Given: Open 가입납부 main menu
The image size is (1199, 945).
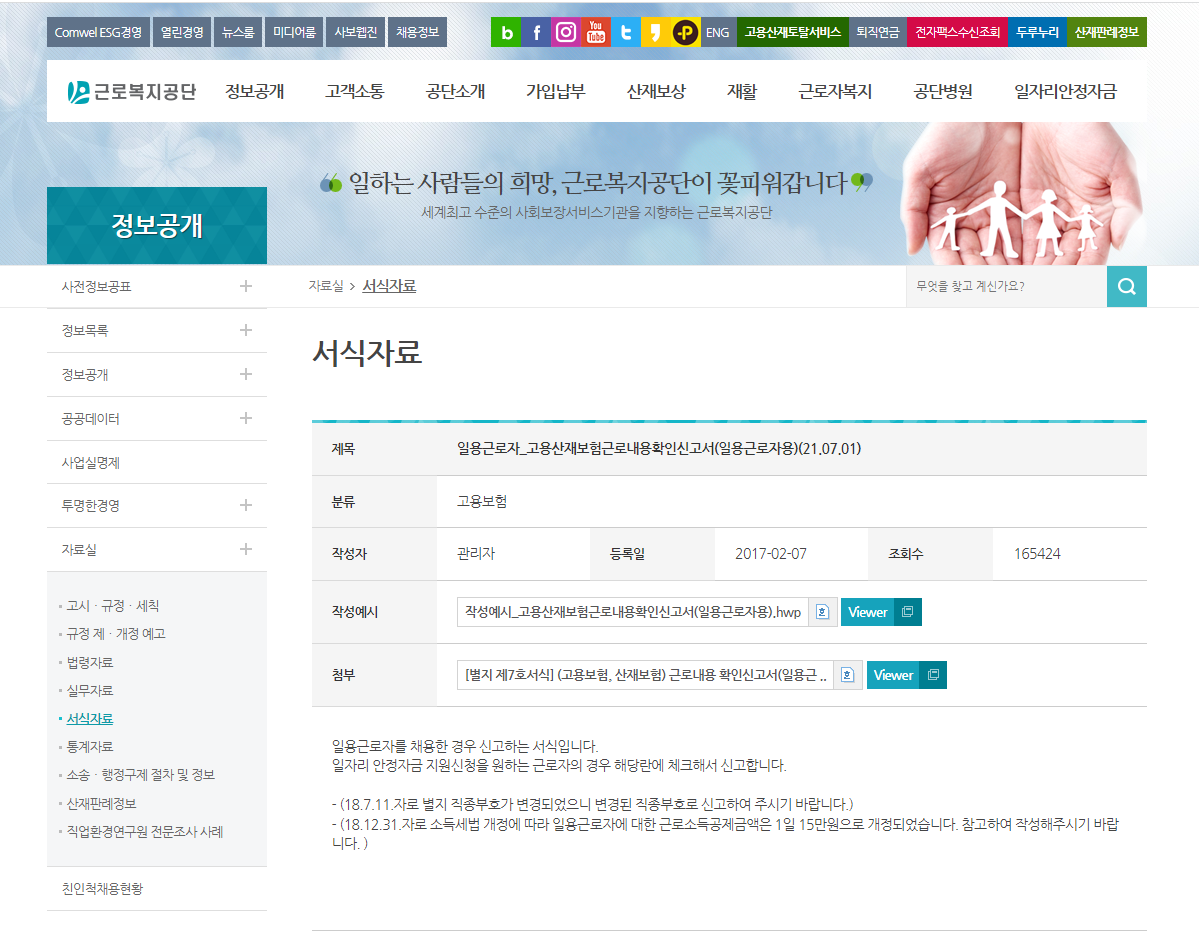Looking at the screenshot, I should (x=556, y=92).
